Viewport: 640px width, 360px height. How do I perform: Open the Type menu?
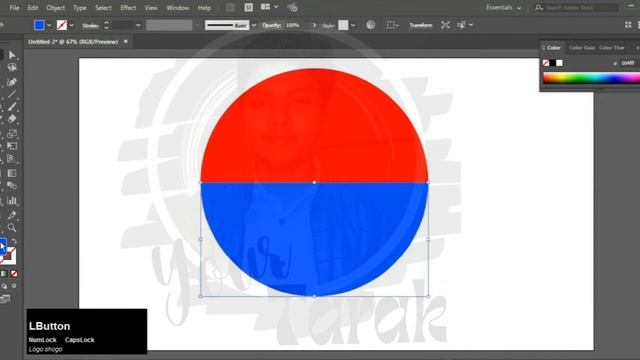tap(80, 8)
